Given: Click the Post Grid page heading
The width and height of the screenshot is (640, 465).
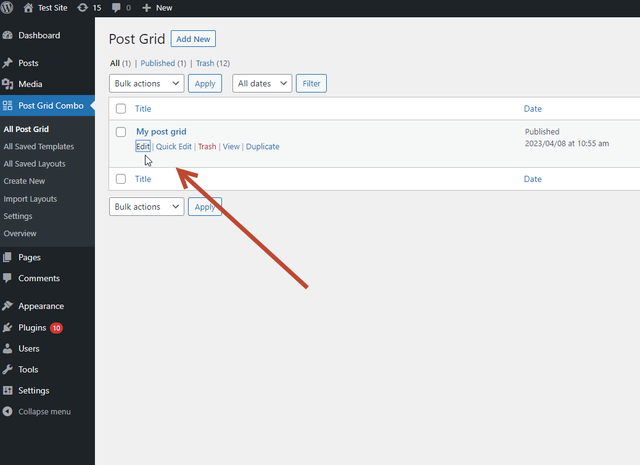Looking at the screenshot, I should pyautogui.click(x=137, y=39).
